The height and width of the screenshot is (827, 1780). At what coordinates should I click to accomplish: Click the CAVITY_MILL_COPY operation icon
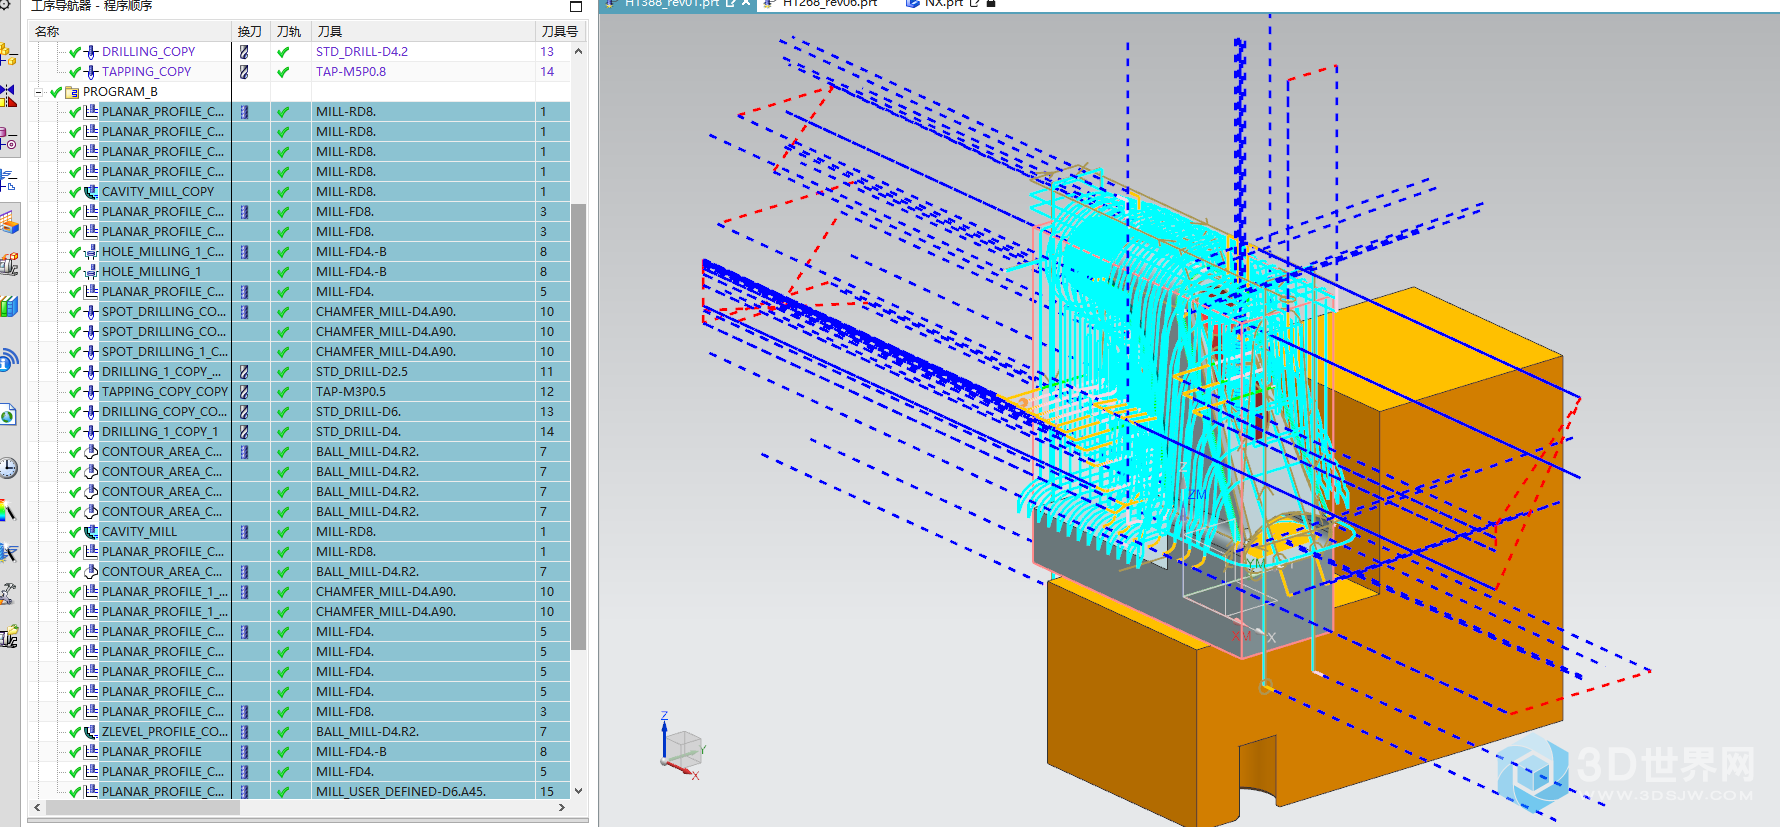tap(91, 191)
